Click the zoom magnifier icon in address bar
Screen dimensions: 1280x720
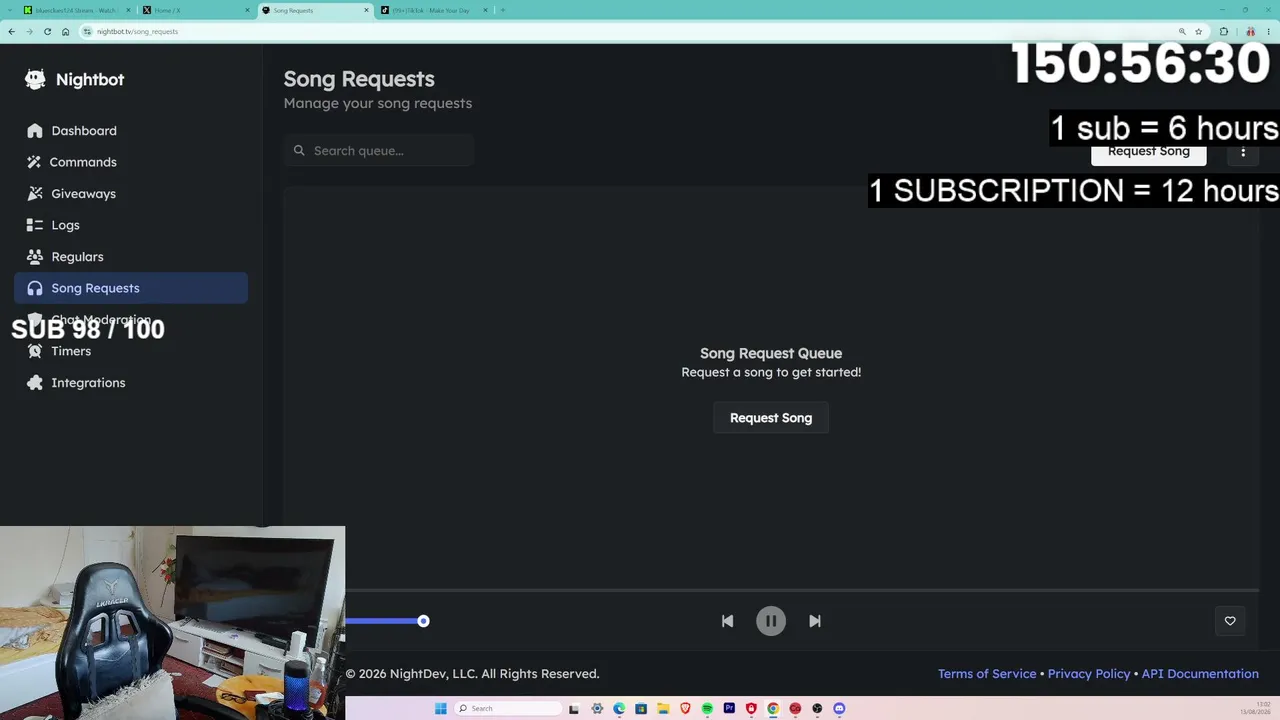1182,32
